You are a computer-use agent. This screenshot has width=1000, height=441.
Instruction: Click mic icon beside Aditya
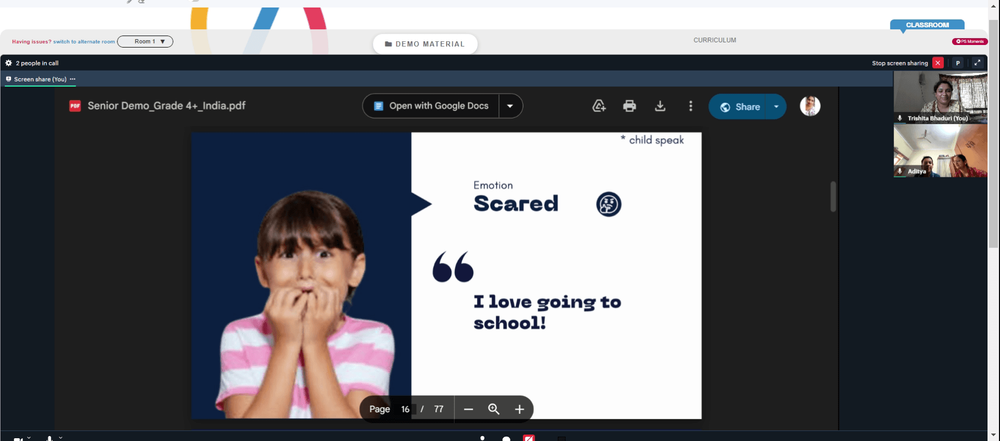pyautogui.click(x=900, y=171)
